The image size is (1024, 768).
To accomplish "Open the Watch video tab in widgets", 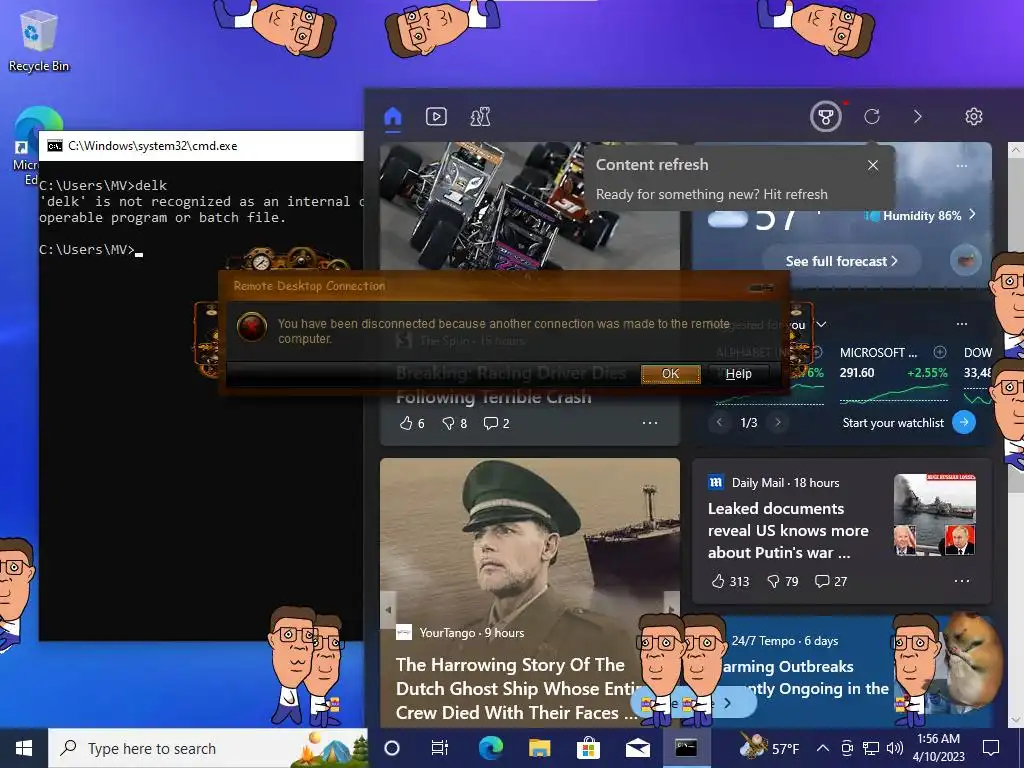I will (x=436, y=117).
